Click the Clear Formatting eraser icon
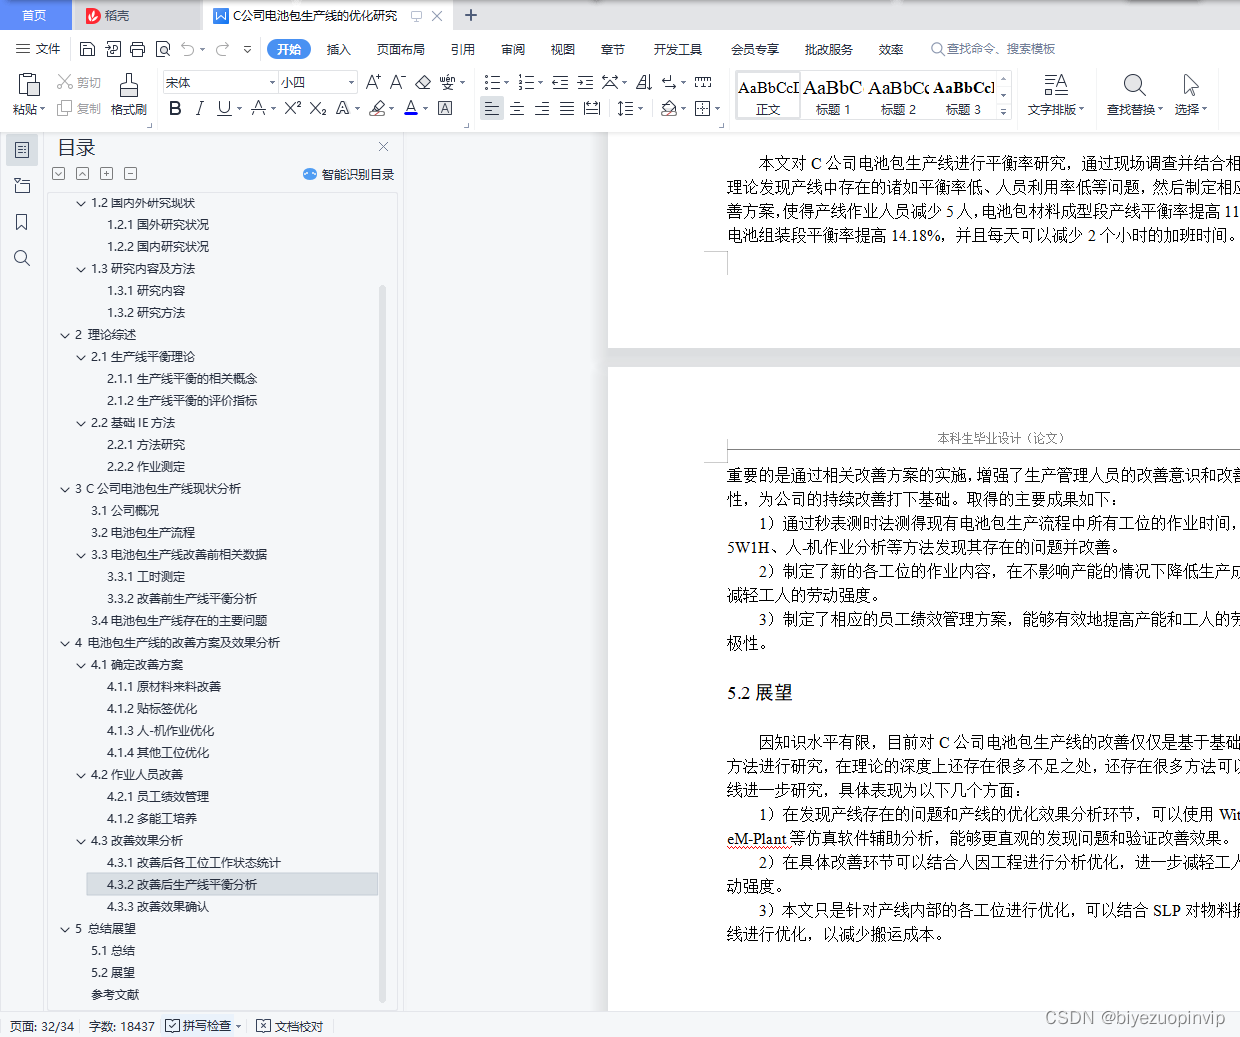Screen dimensions: 1240x1037 coord(423,82)
